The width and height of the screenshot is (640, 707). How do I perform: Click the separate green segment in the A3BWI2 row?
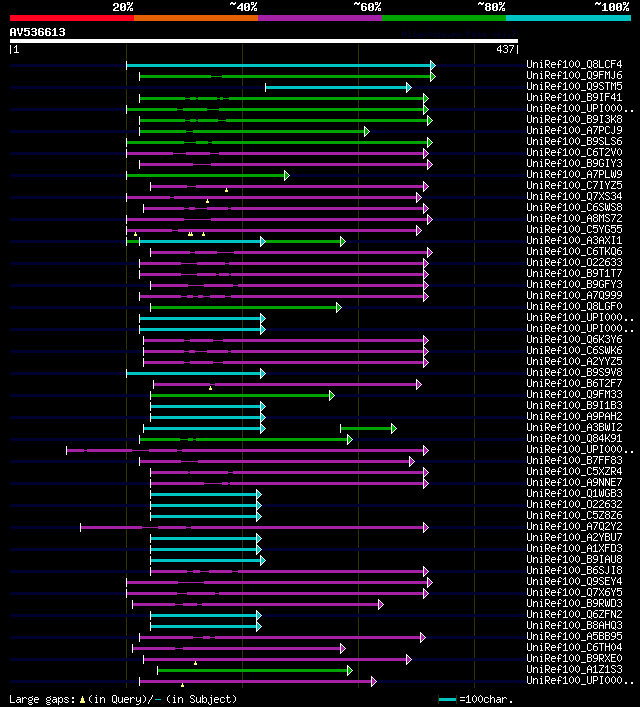pyautogui.click(x=368, y=428)
